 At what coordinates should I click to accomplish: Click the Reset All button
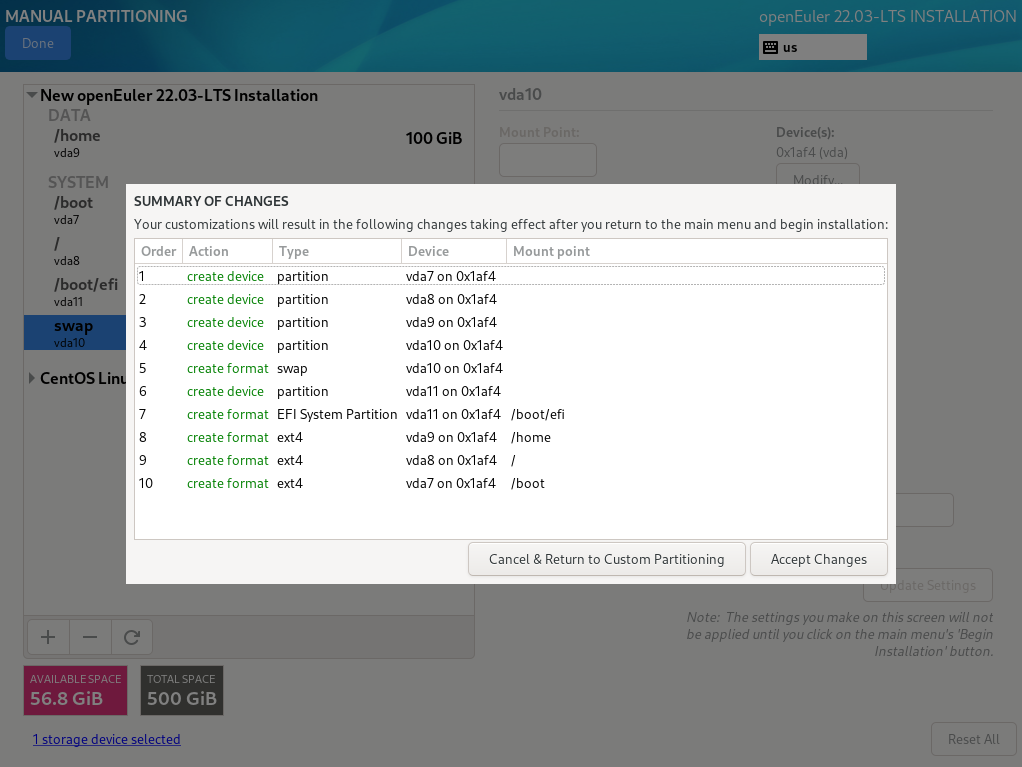(x=973, y=739)
